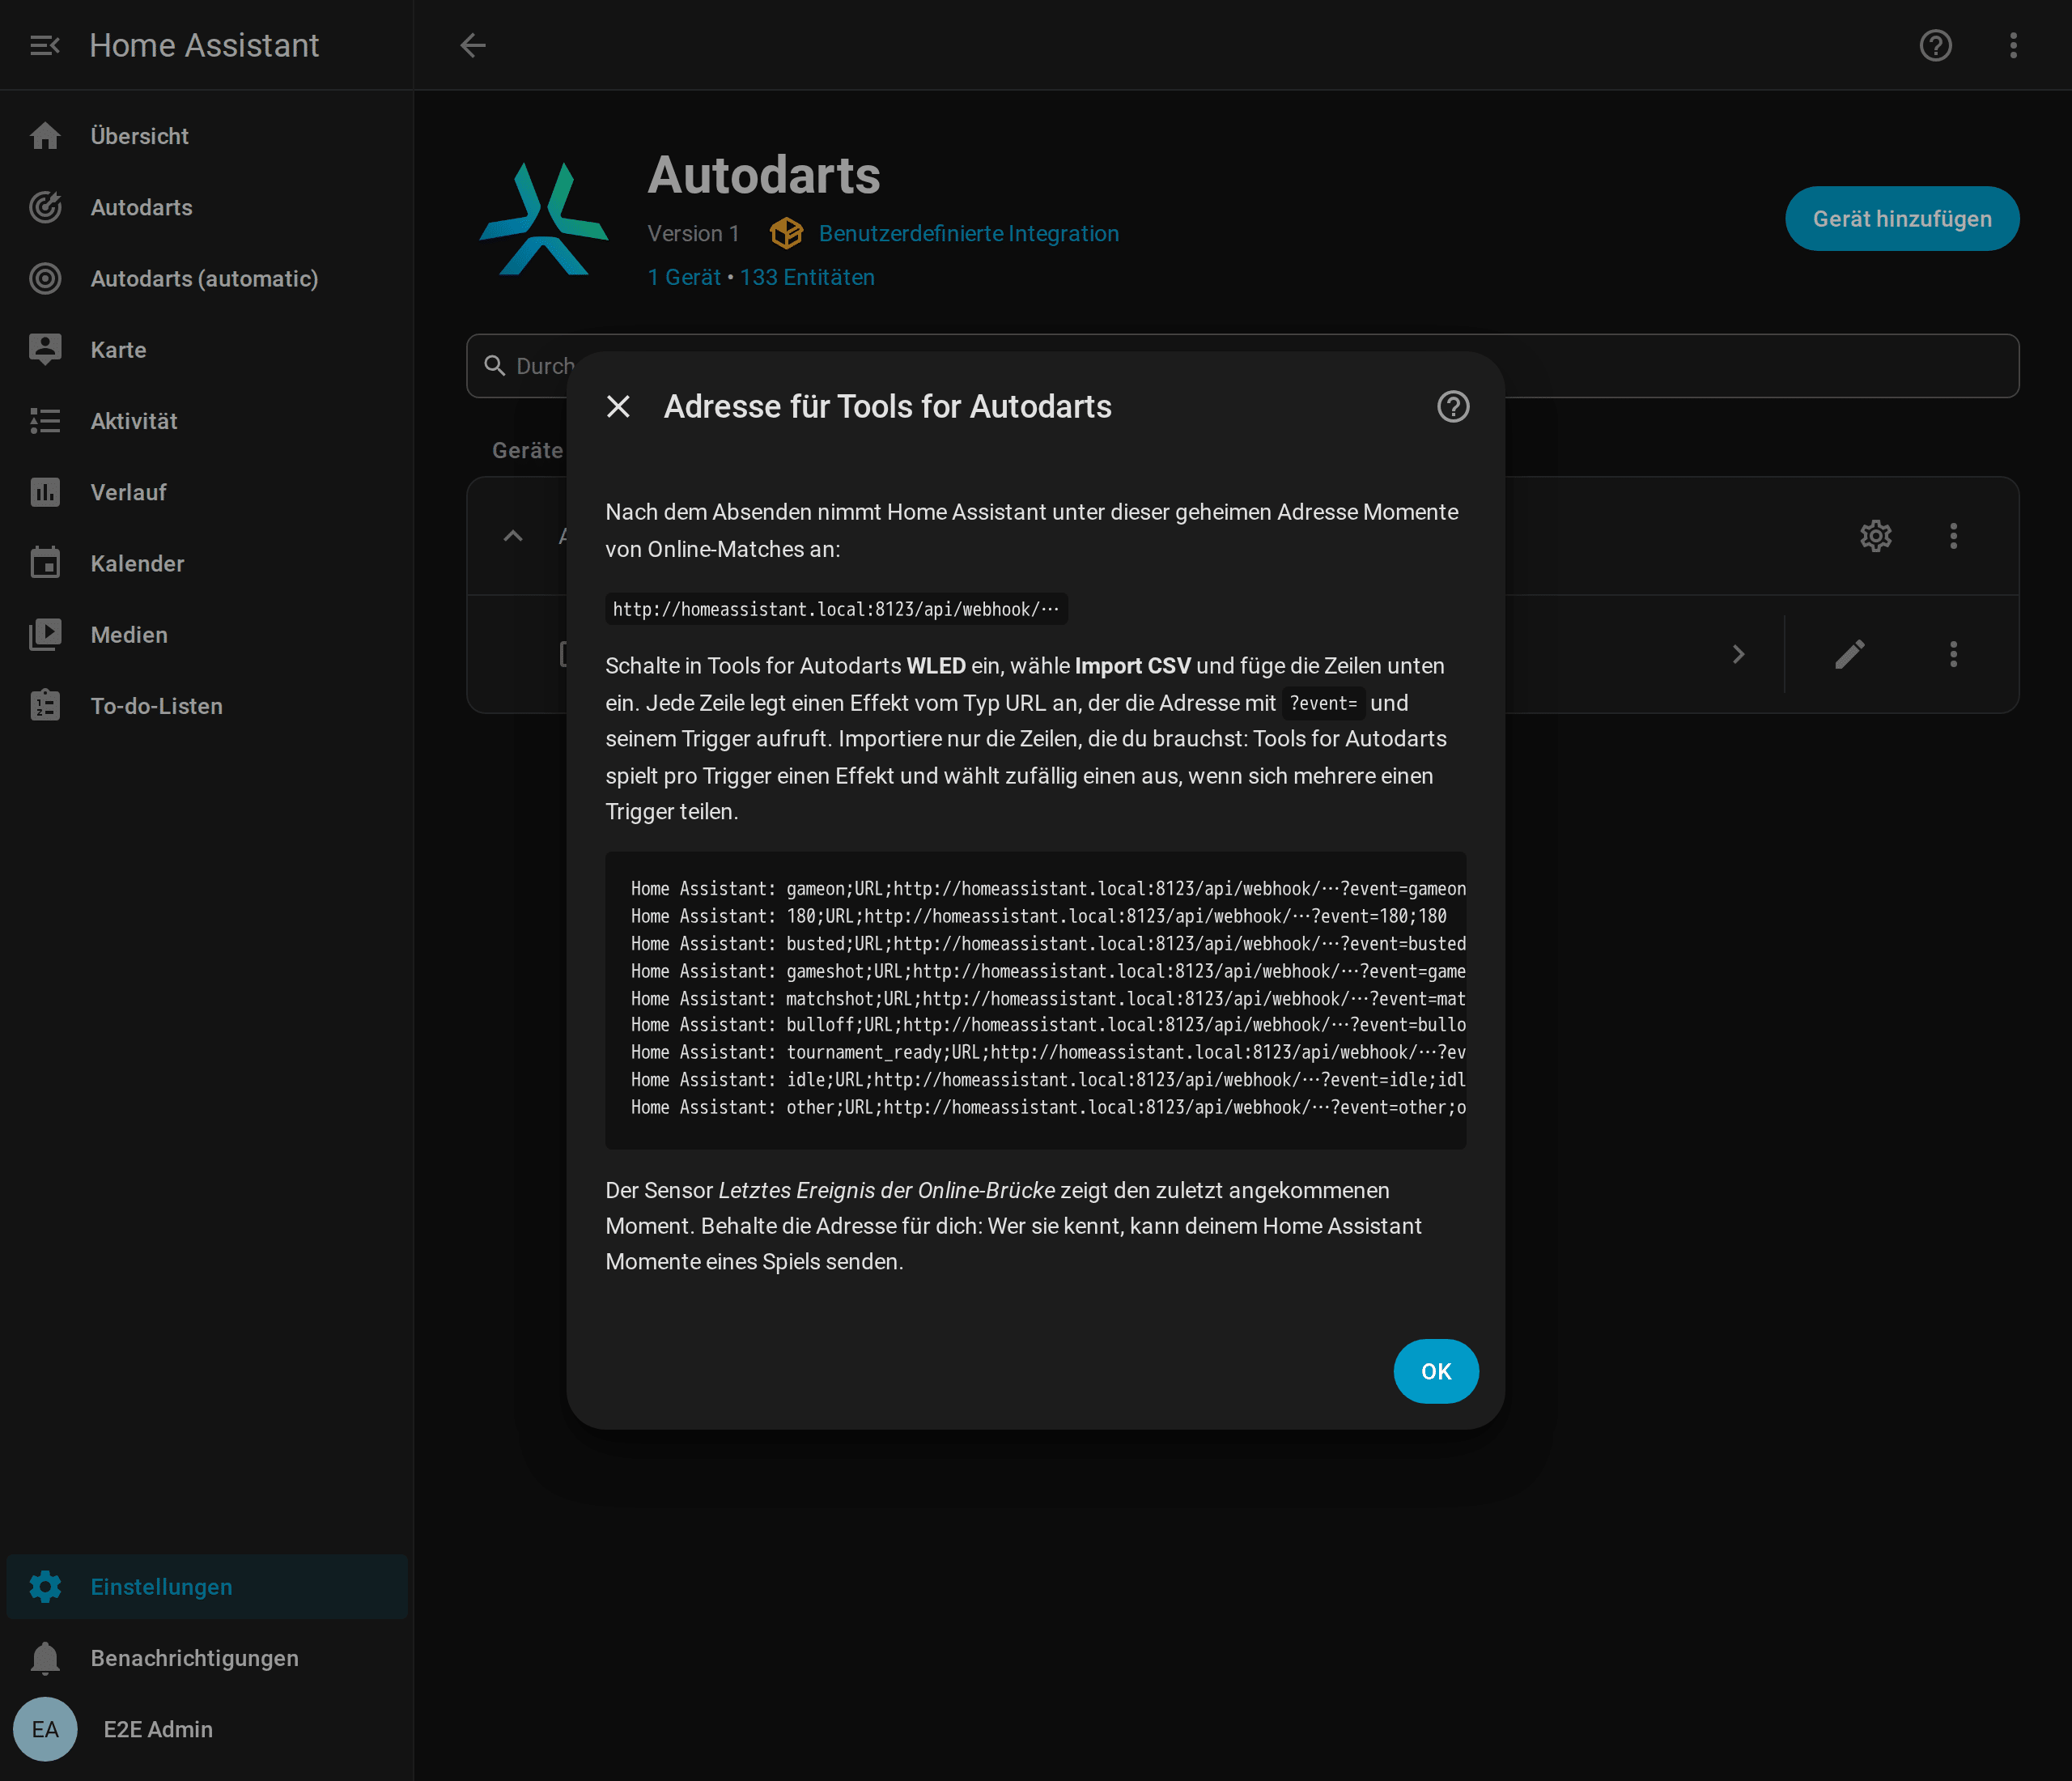This screenshot has height=1781, width=2072.
Task: Click the matchshot CSV line
Action: [1048, 998]
